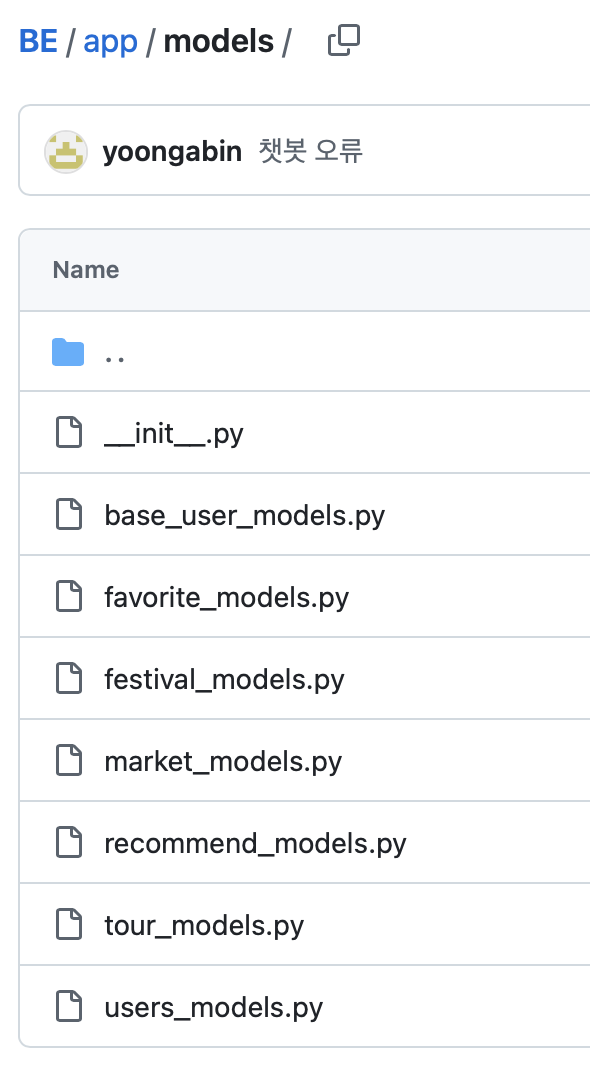Select the parent directory folder icon
Image resolution: width=590 pixels, height=1068 pixels.
68,352
